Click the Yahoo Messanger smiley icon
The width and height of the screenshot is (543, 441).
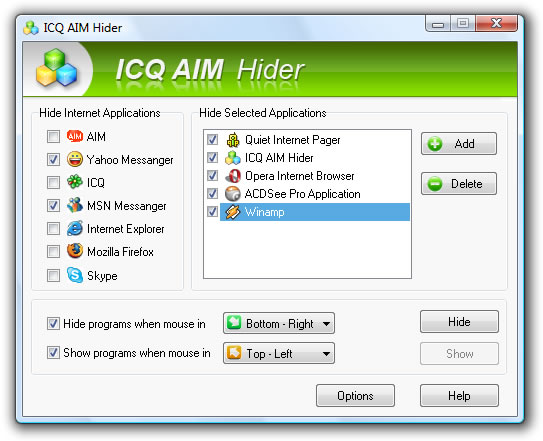pos(75,159)
